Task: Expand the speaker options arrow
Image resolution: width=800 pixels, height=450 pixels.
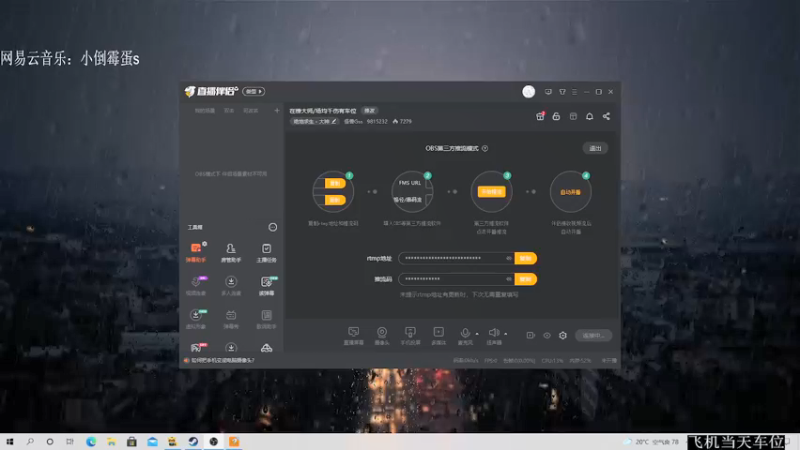Action: (506, 334)
